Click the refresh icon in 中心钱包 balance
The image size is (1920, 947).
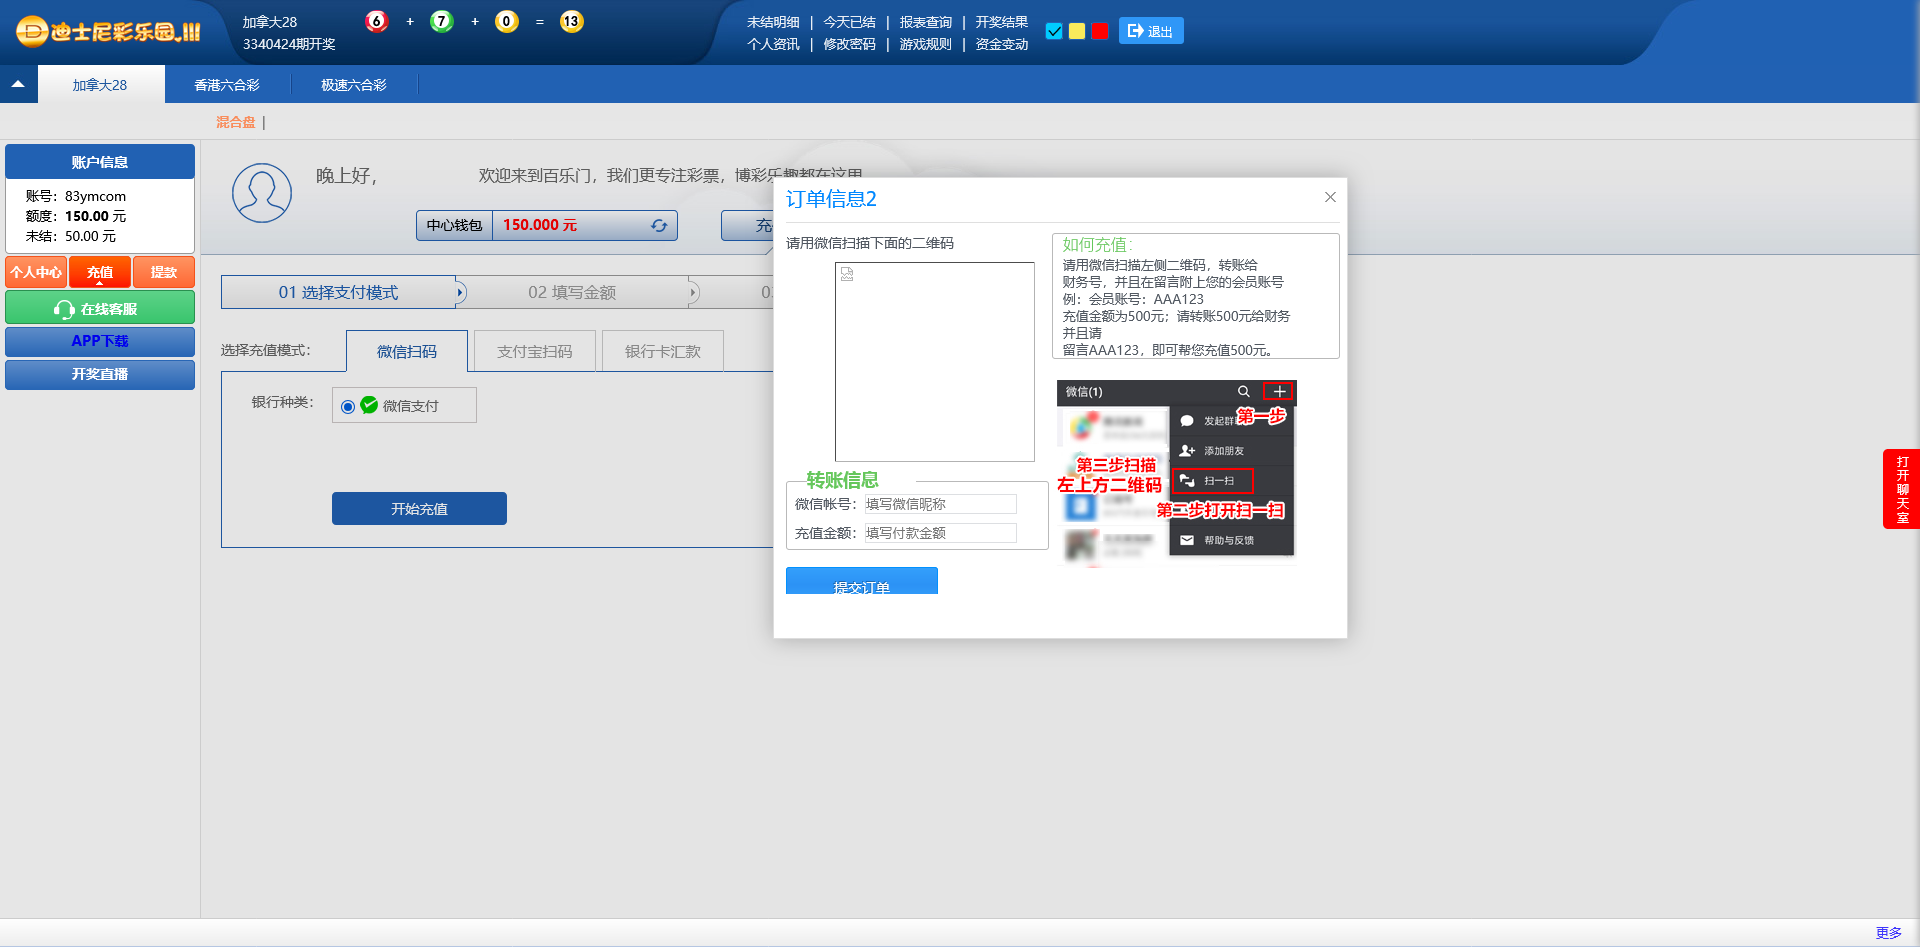(x=659, y=226)
